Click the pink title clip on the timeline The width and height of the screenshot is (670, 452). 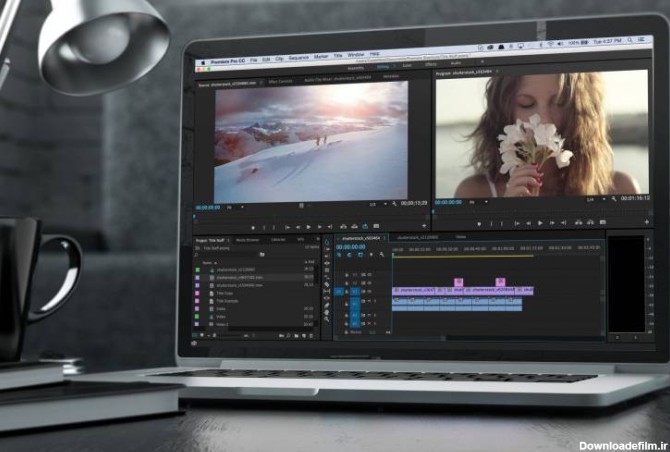(459, 282)
